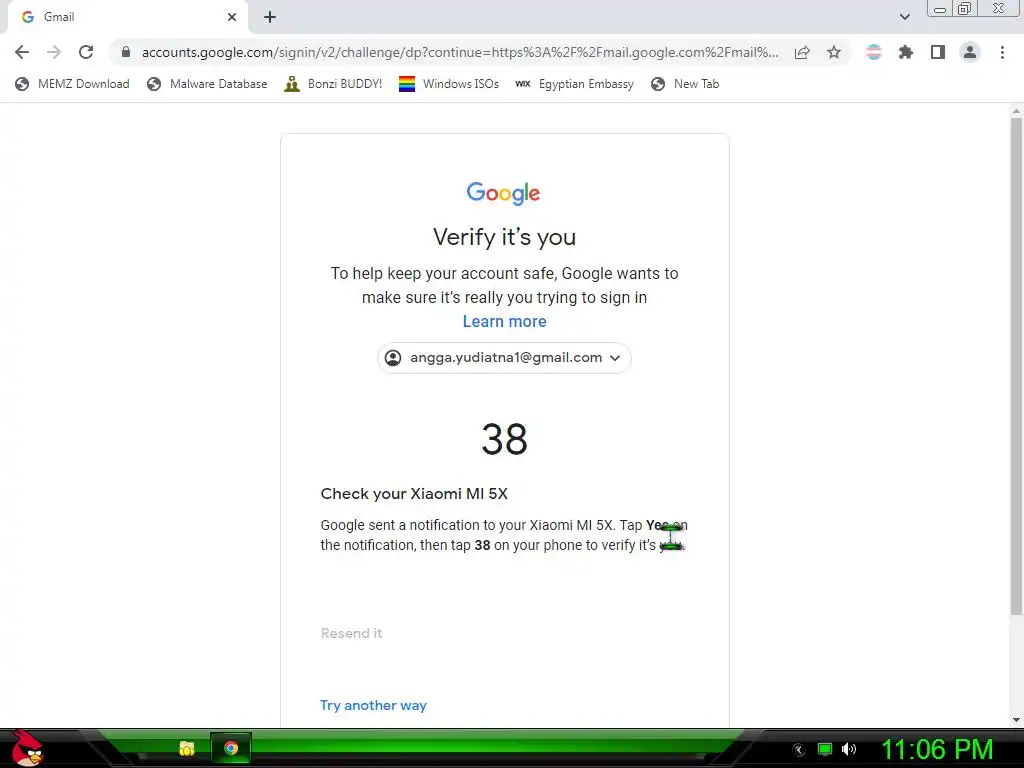The width and height of the screenshot is (1024, 768).
Task: Click the Google logo
Action: pyautogui.click(x=503, y=193)
